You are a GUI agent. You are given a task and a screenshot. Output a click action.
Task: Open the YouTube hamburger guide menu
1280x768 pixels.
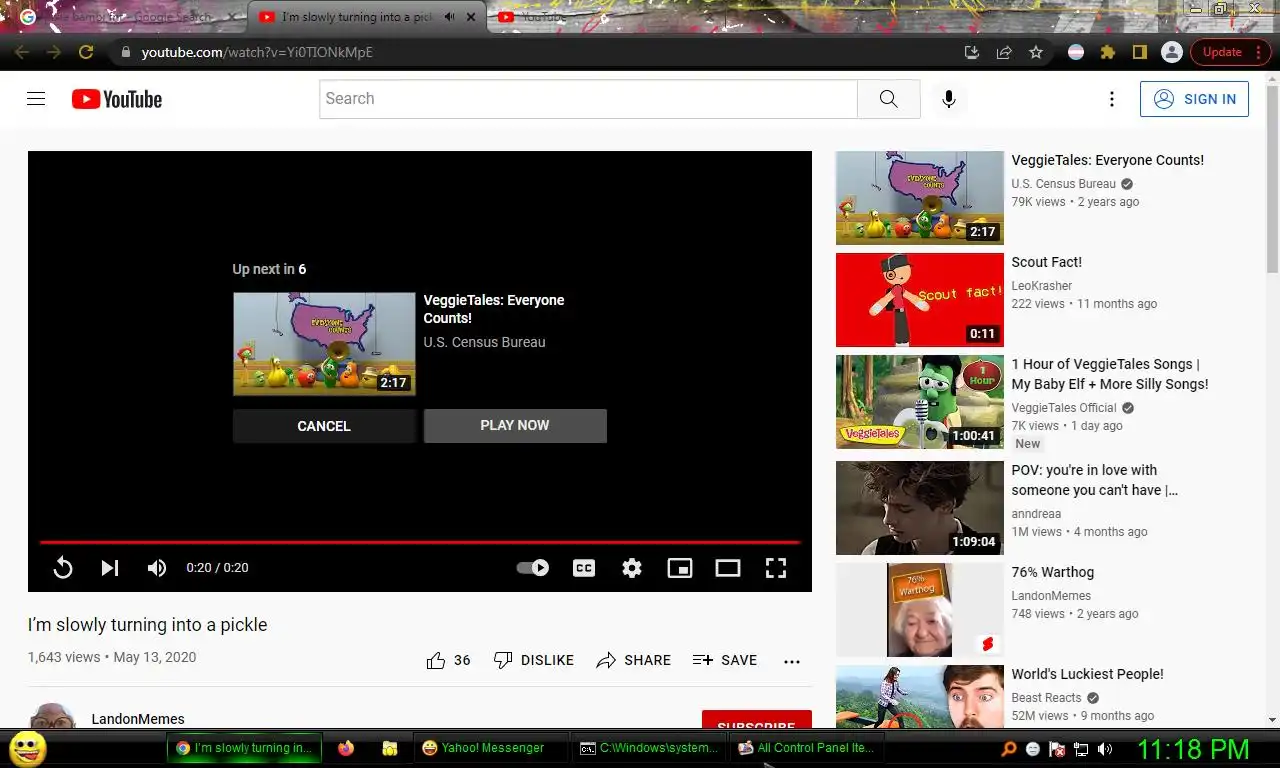pyautogui.click(x=36, y=99)
